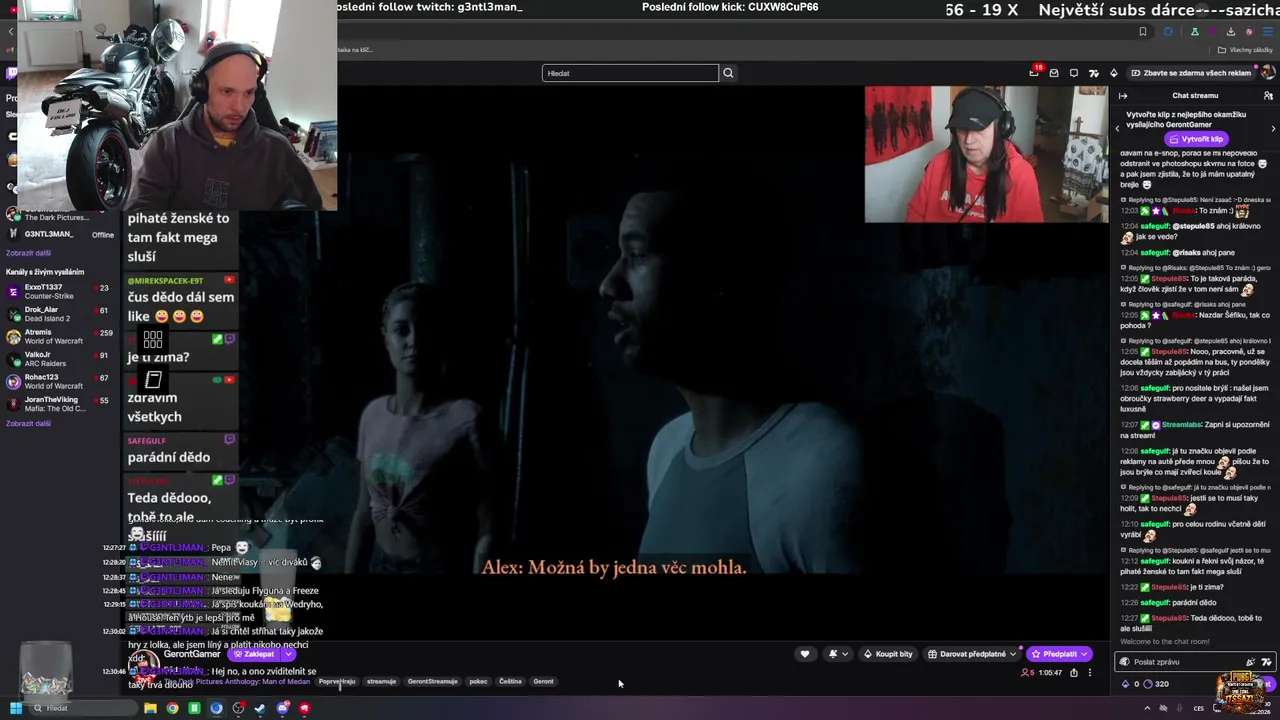Show previous chat highlight with left chevron
This screenshot has width=1280, height=720.
(1118, 128)
